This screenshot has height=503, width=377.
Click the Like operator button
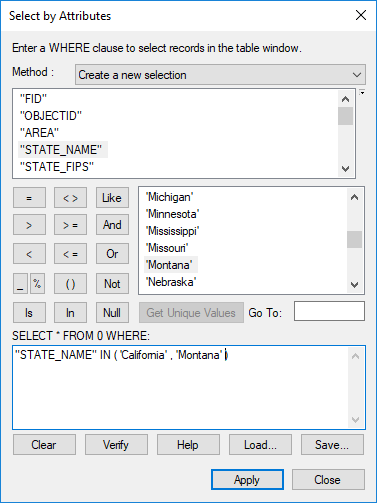(x=112, y=198)
